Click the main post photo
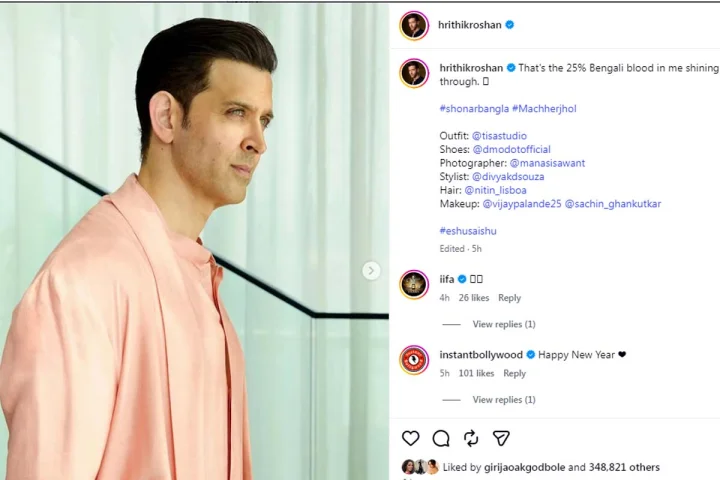 (x=194, y=241)
